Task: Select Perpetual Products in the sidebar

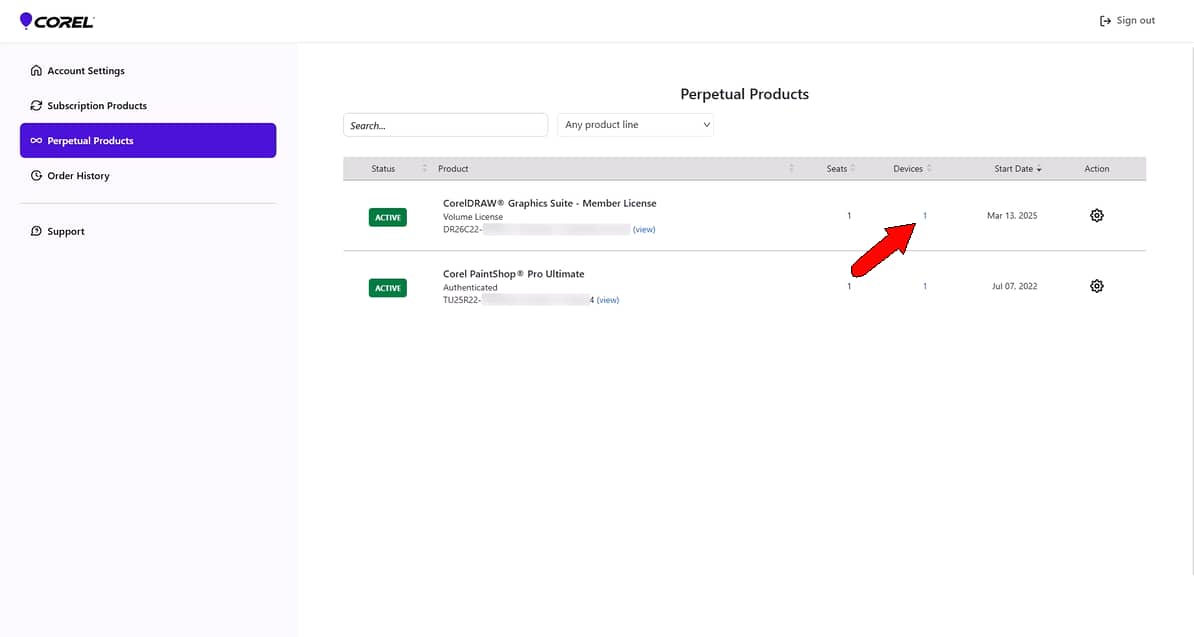Action: click(x=148, y=141)
